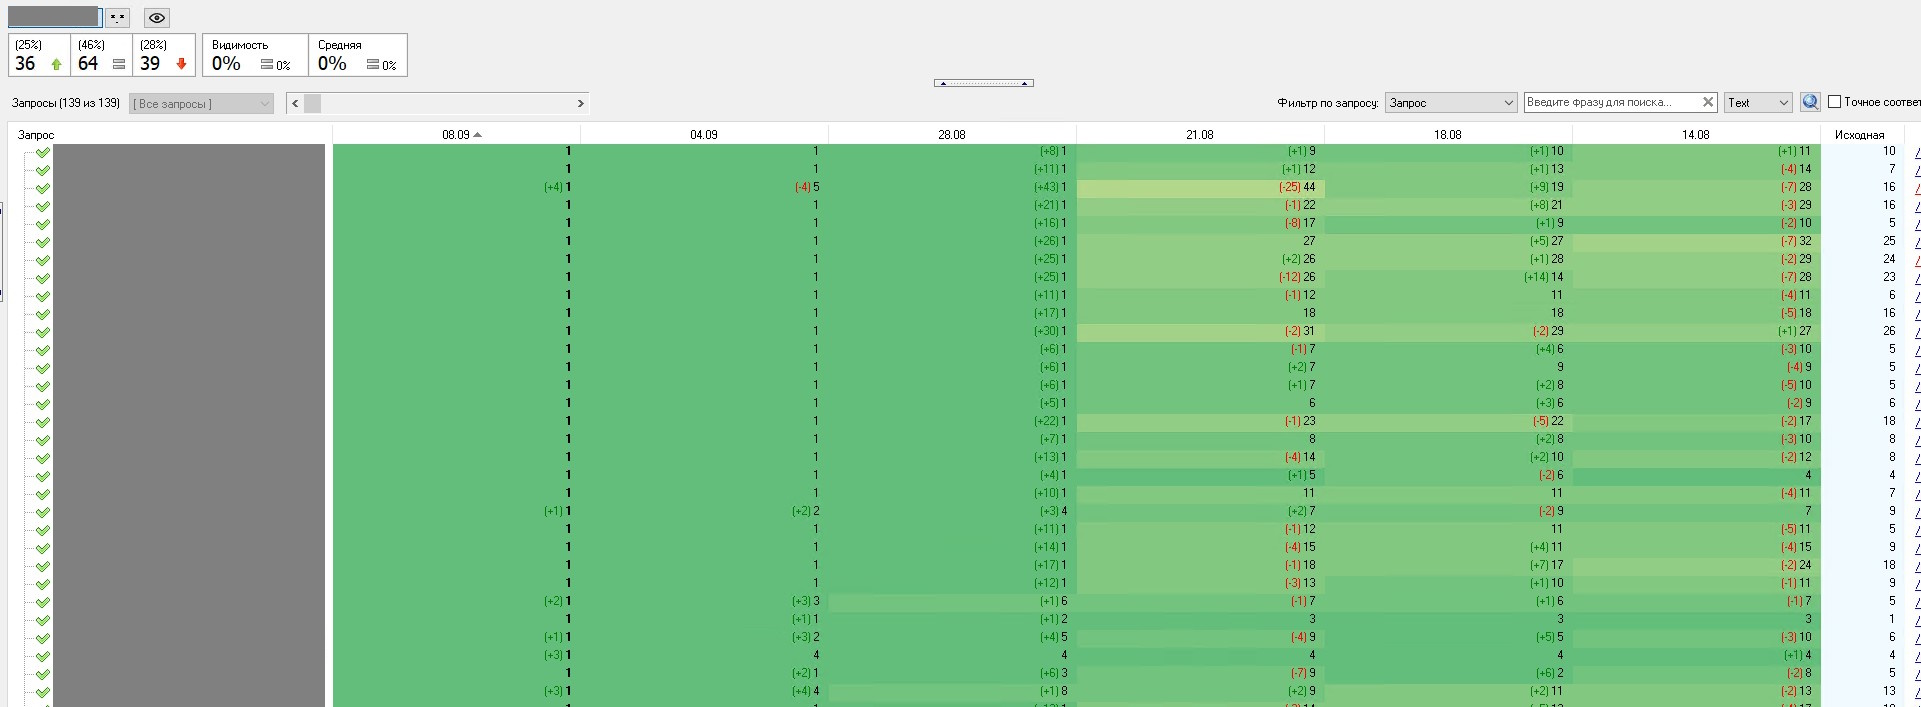
Task: Click the 'Средняя' 0% box
Action: tap(357, 55)
